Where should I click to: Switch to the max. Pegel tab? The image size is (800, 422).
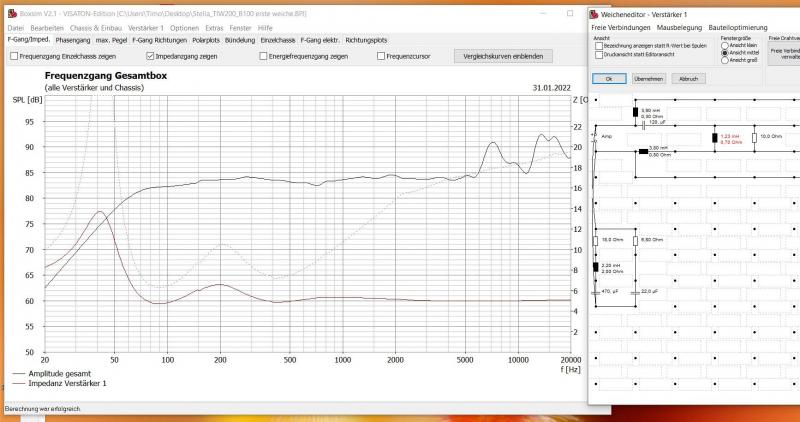(112, 40)
